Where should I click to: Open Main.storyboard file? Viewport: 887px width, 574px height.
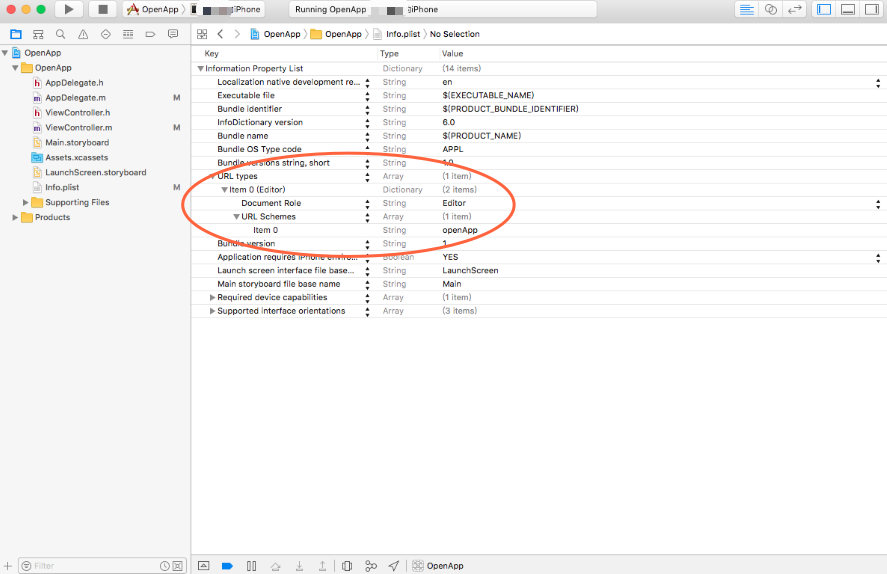point(77,143)
